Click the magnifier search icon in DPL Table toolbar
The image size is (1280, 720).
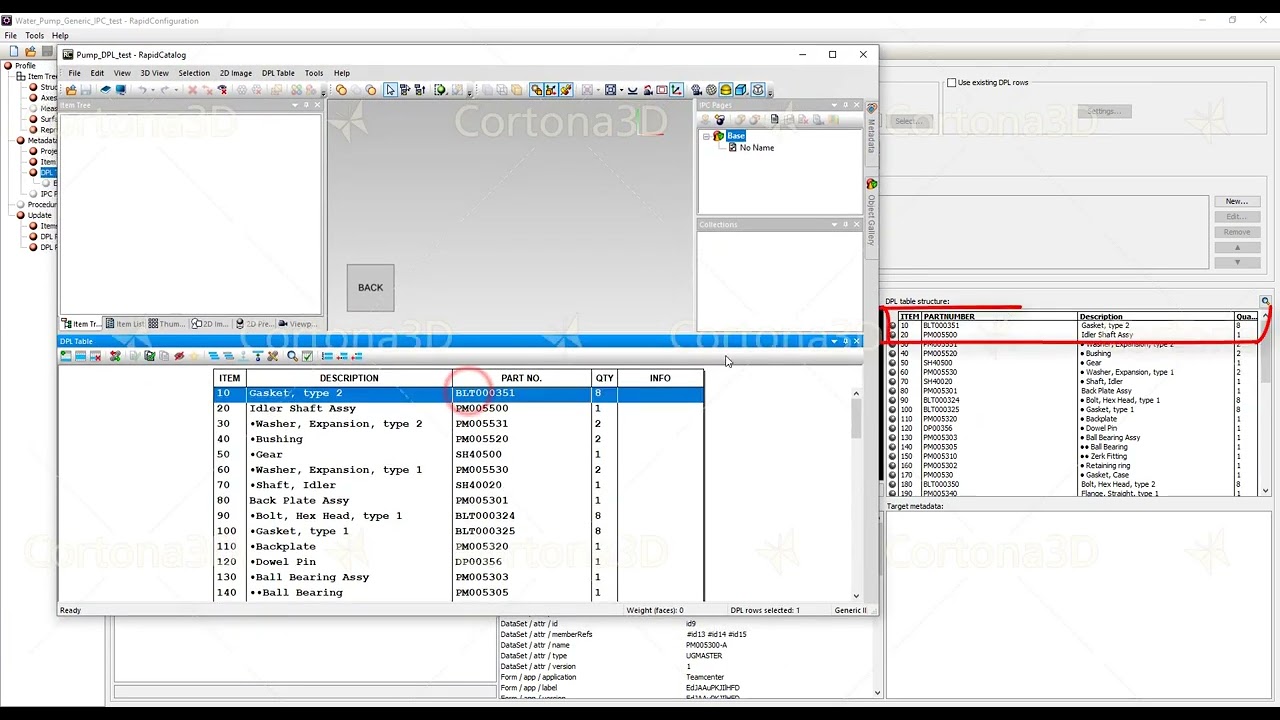pyautogui.click(x=292, y=356)
